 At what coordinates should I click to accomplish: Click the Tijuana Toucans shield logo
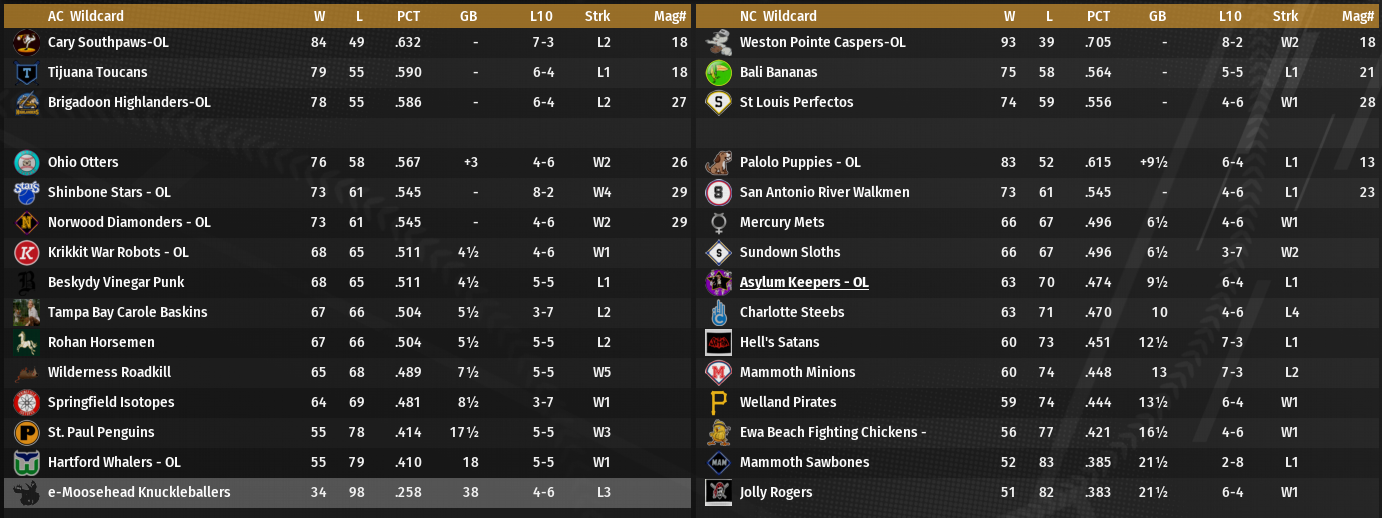(x=27, y=72)
